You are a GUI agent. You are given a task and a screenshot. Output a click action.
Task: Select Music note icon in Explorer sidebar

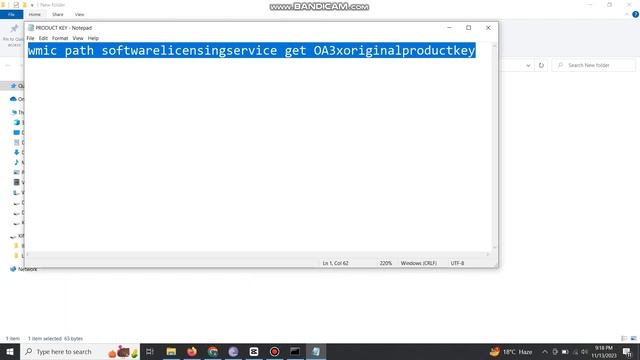(16, 162)
